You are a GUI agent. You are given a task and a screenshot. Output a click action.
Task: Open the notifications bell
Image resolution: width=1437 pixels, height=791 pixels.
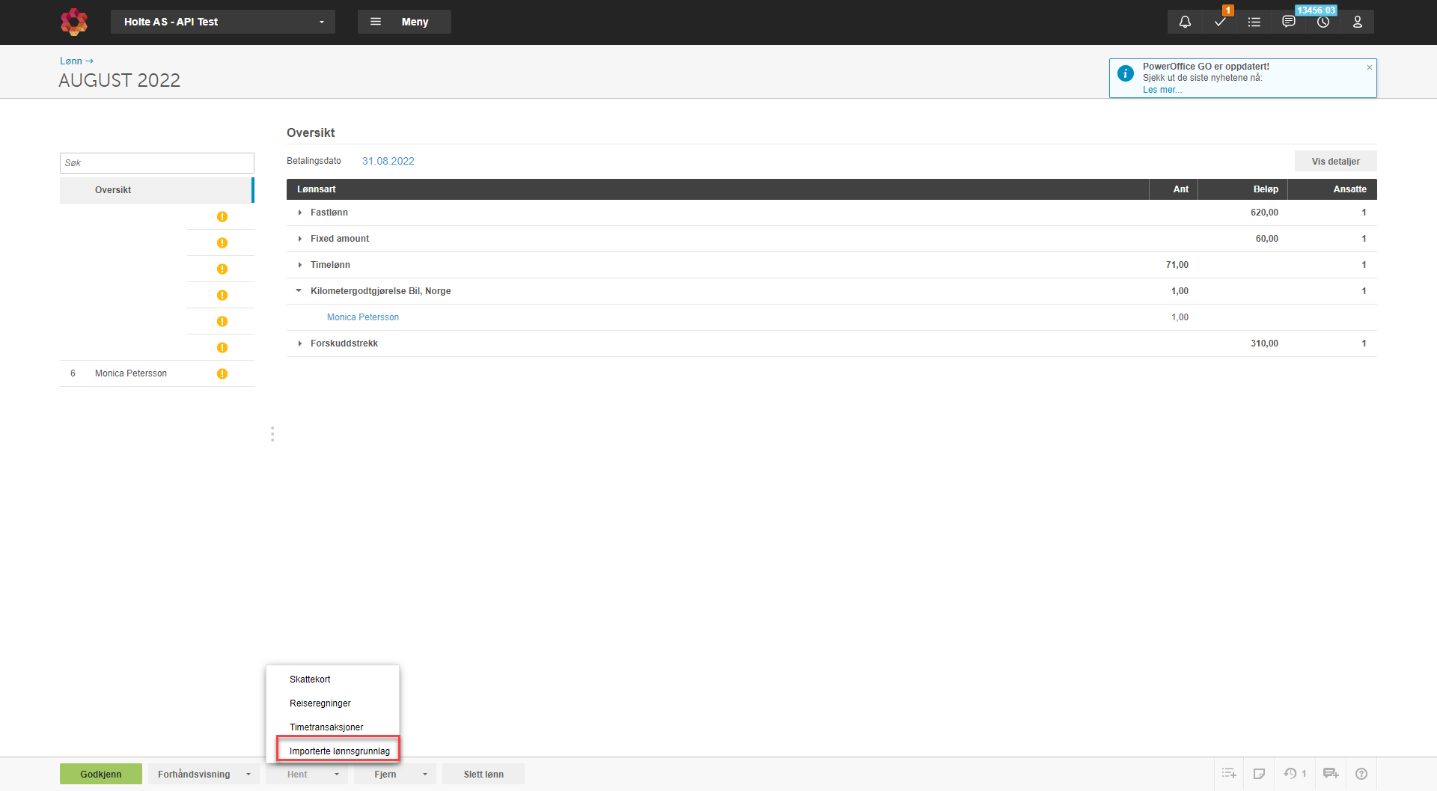(x=1185, y=22)
